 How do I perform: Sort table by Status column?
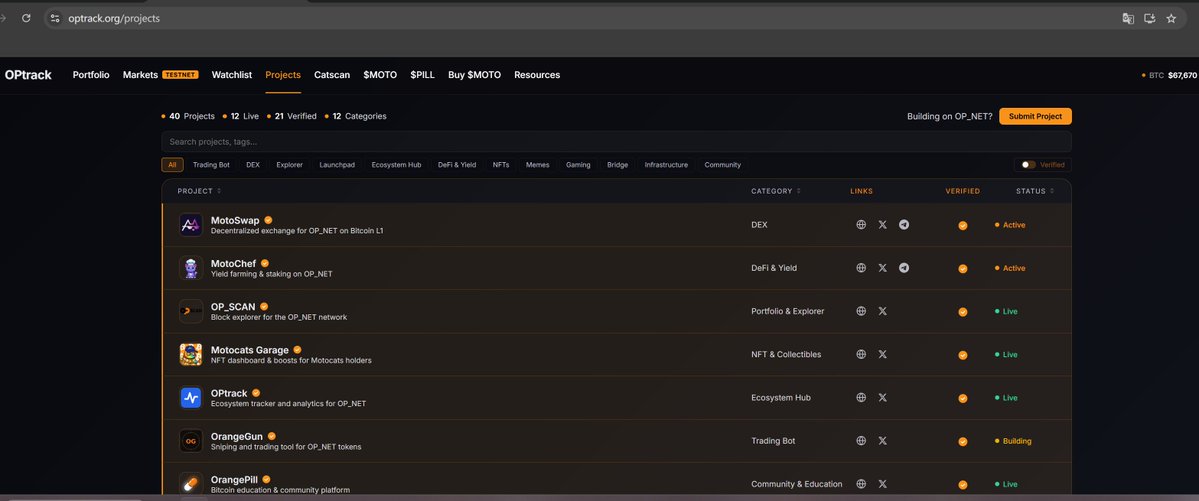pyautogui.click(x=1035, y=191)
